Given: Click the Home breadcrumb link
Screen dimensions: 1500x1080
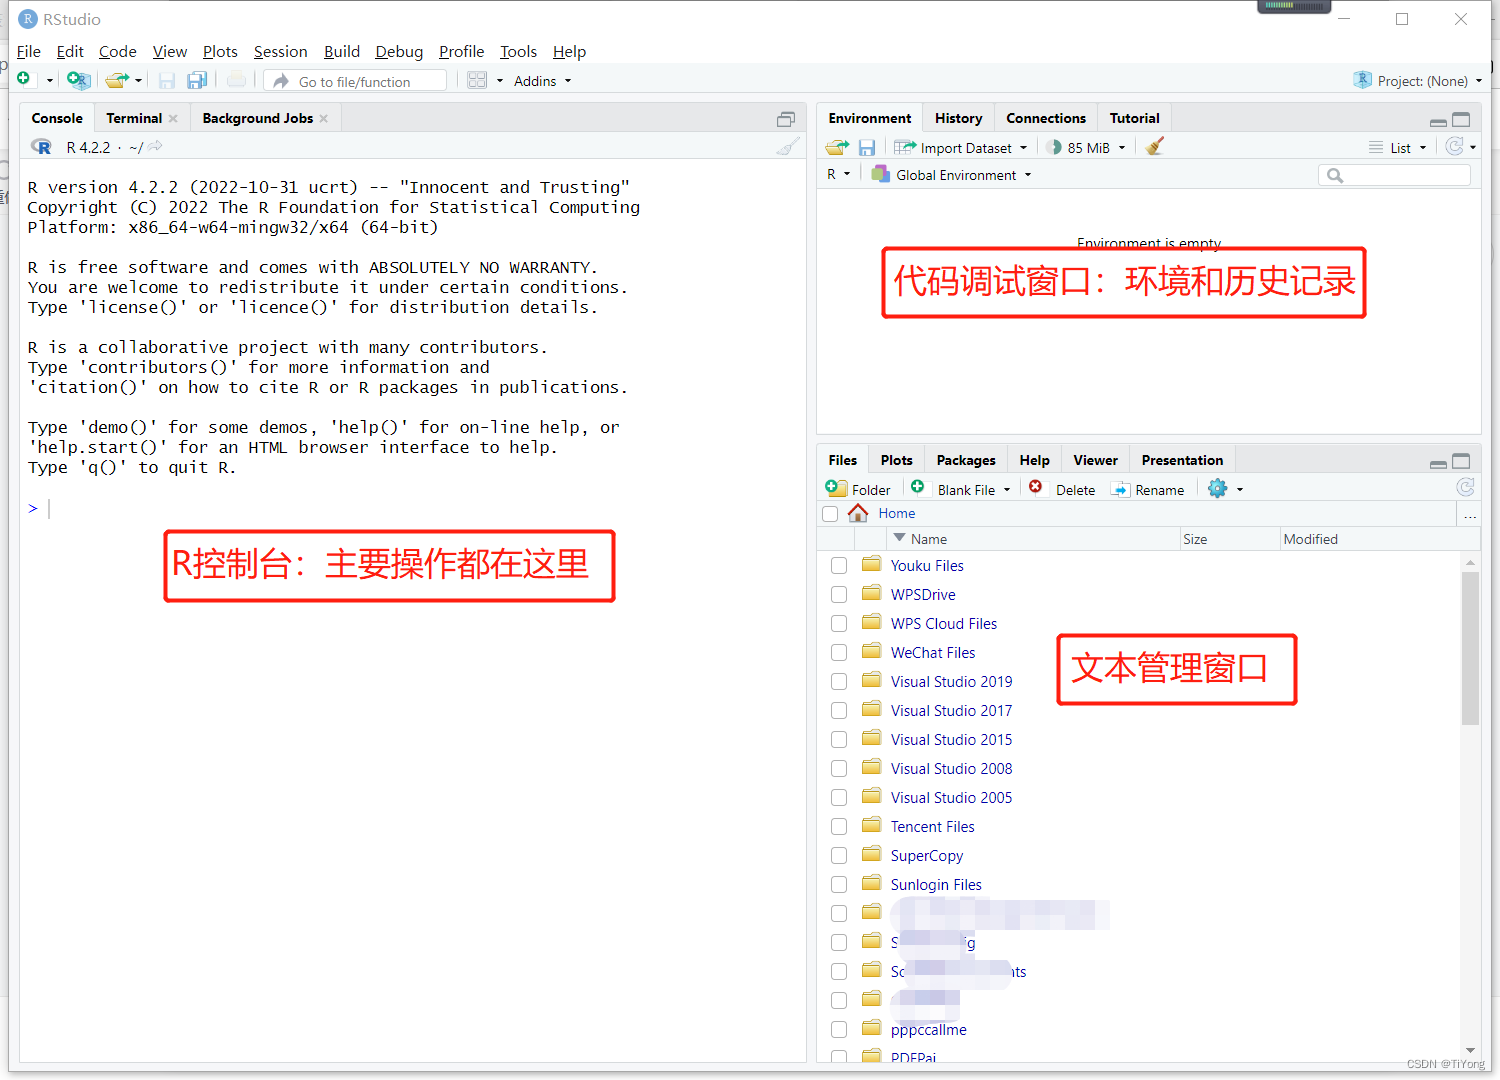Looking at the screenshot, I should (897, 513).
